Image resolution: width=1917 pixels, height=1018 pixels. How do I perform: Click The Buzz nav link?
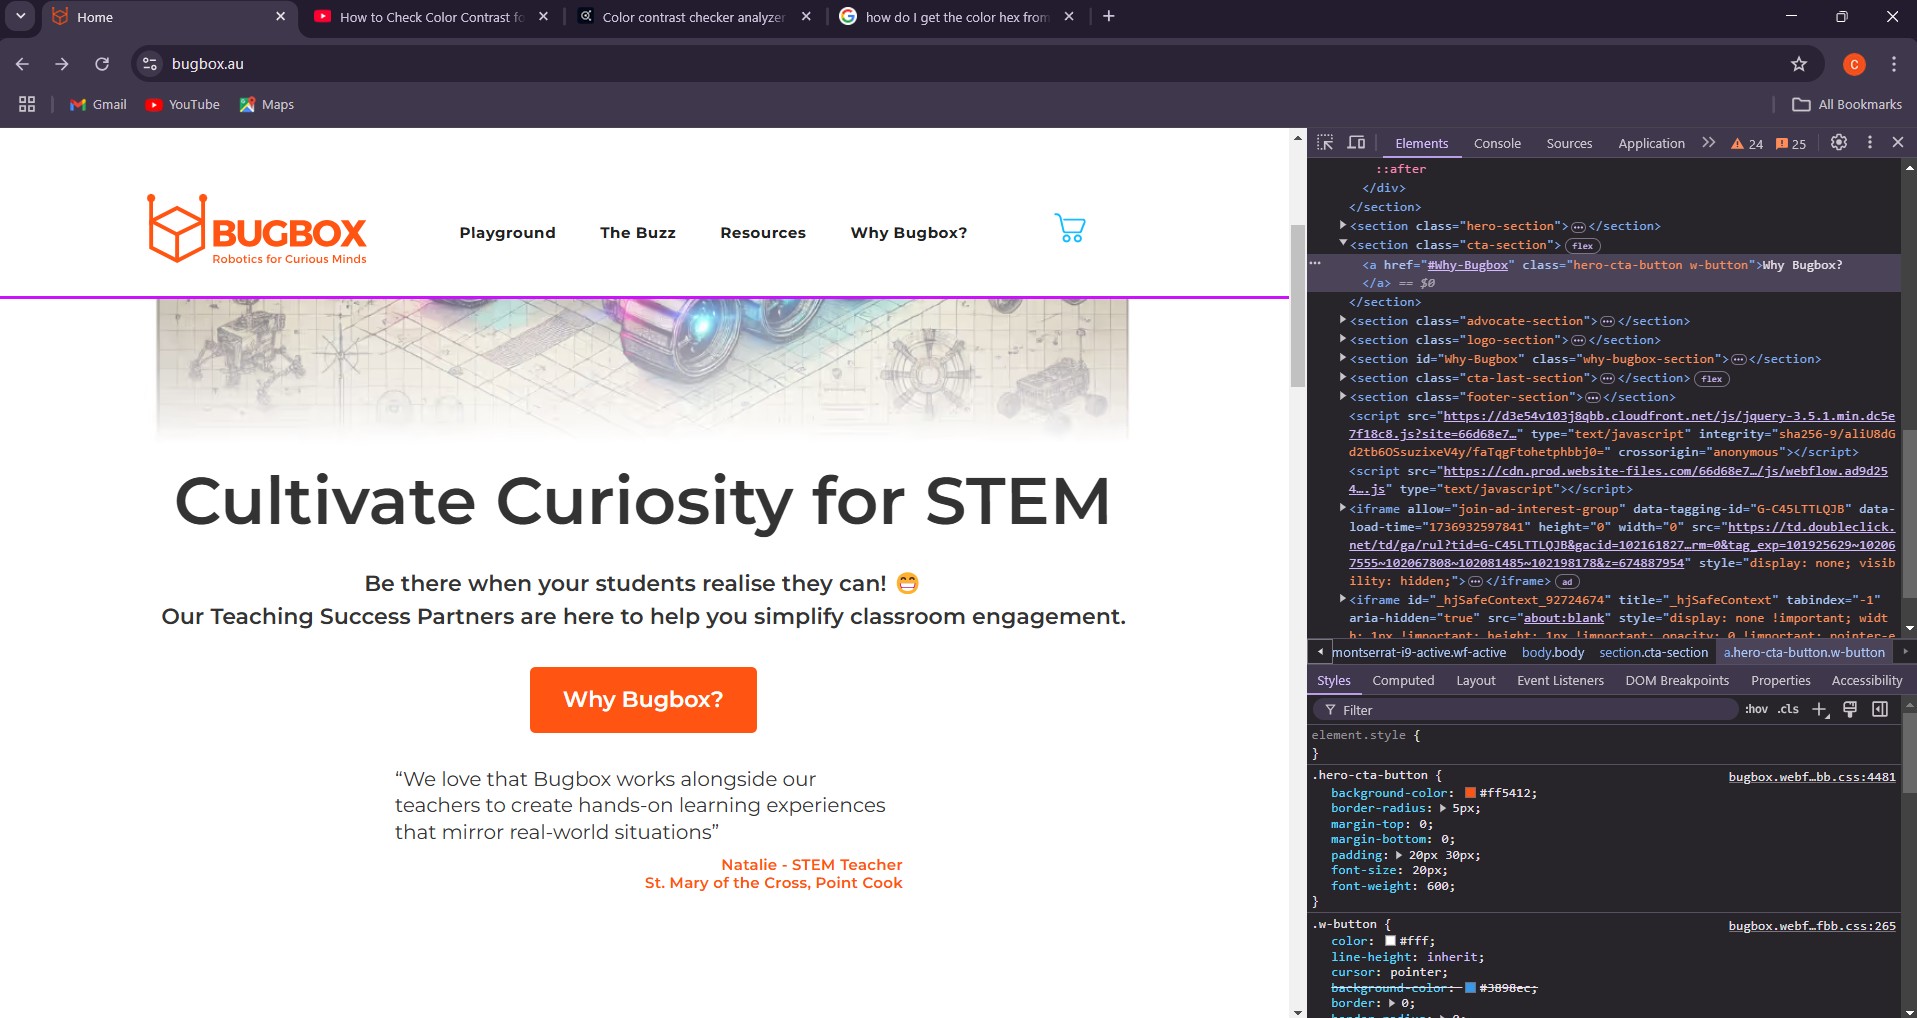click(x=638, y=233)
